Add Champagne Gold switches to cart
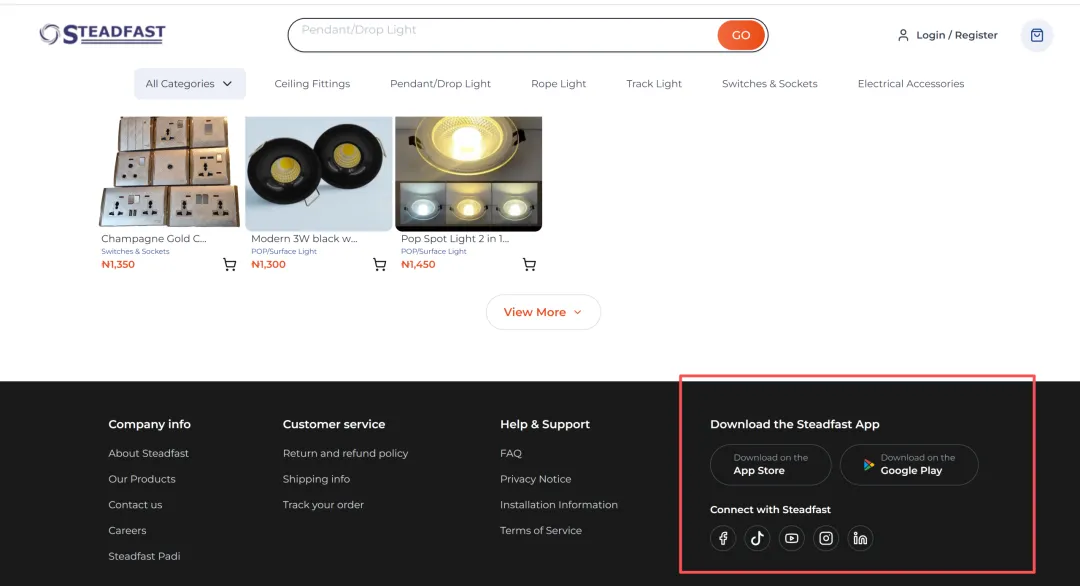Screen dimensions: 1080x586 click(x=229, y=264)
